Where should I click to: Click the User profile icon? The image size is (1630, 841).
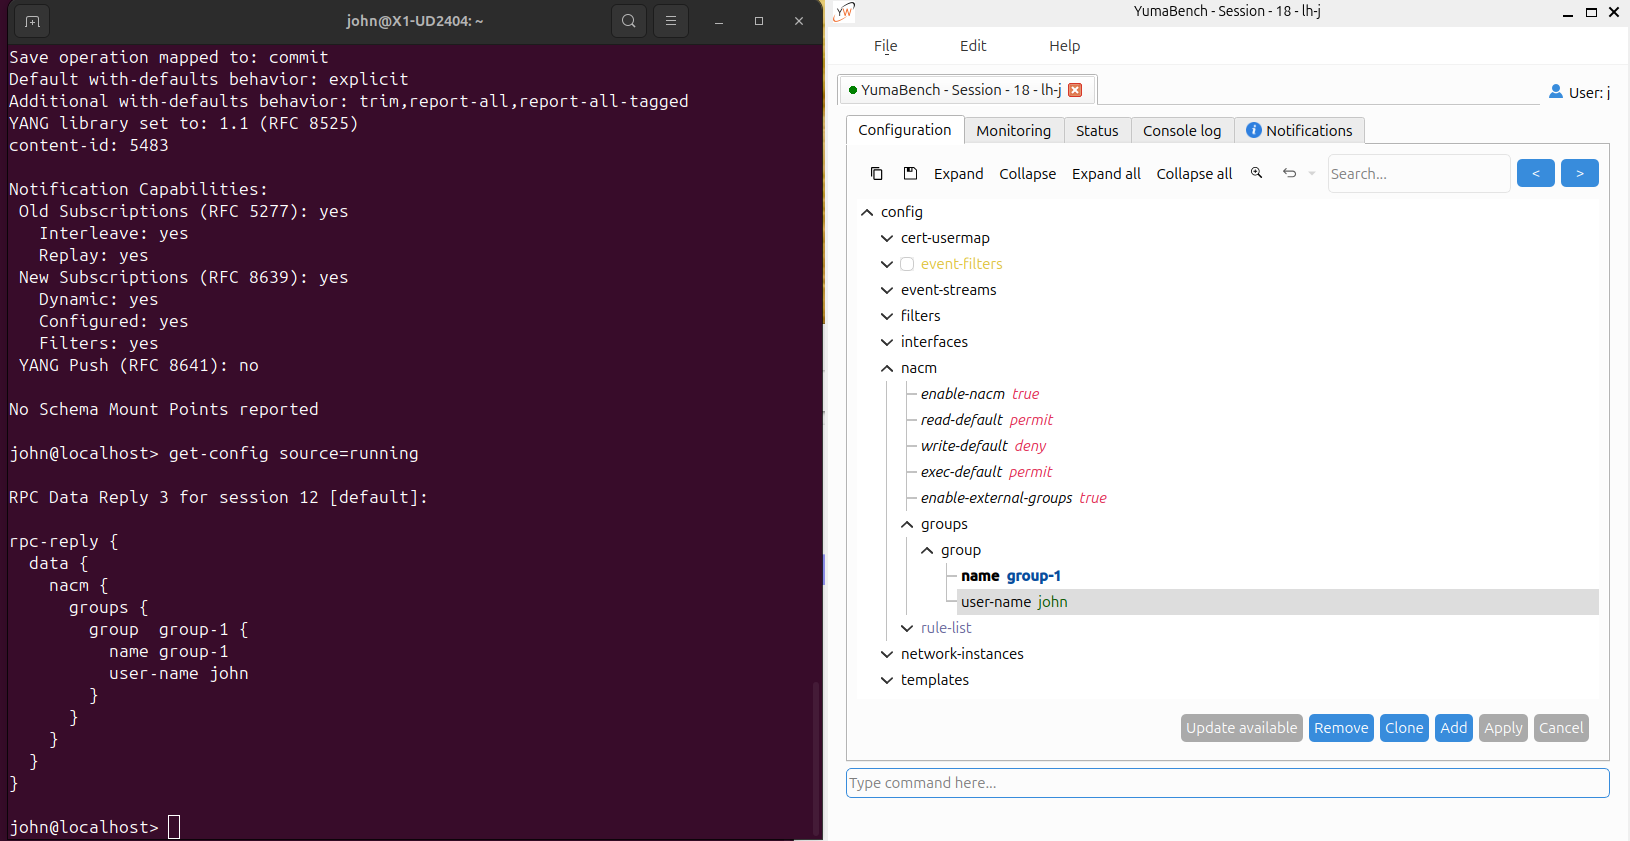tap(1556, 91)
